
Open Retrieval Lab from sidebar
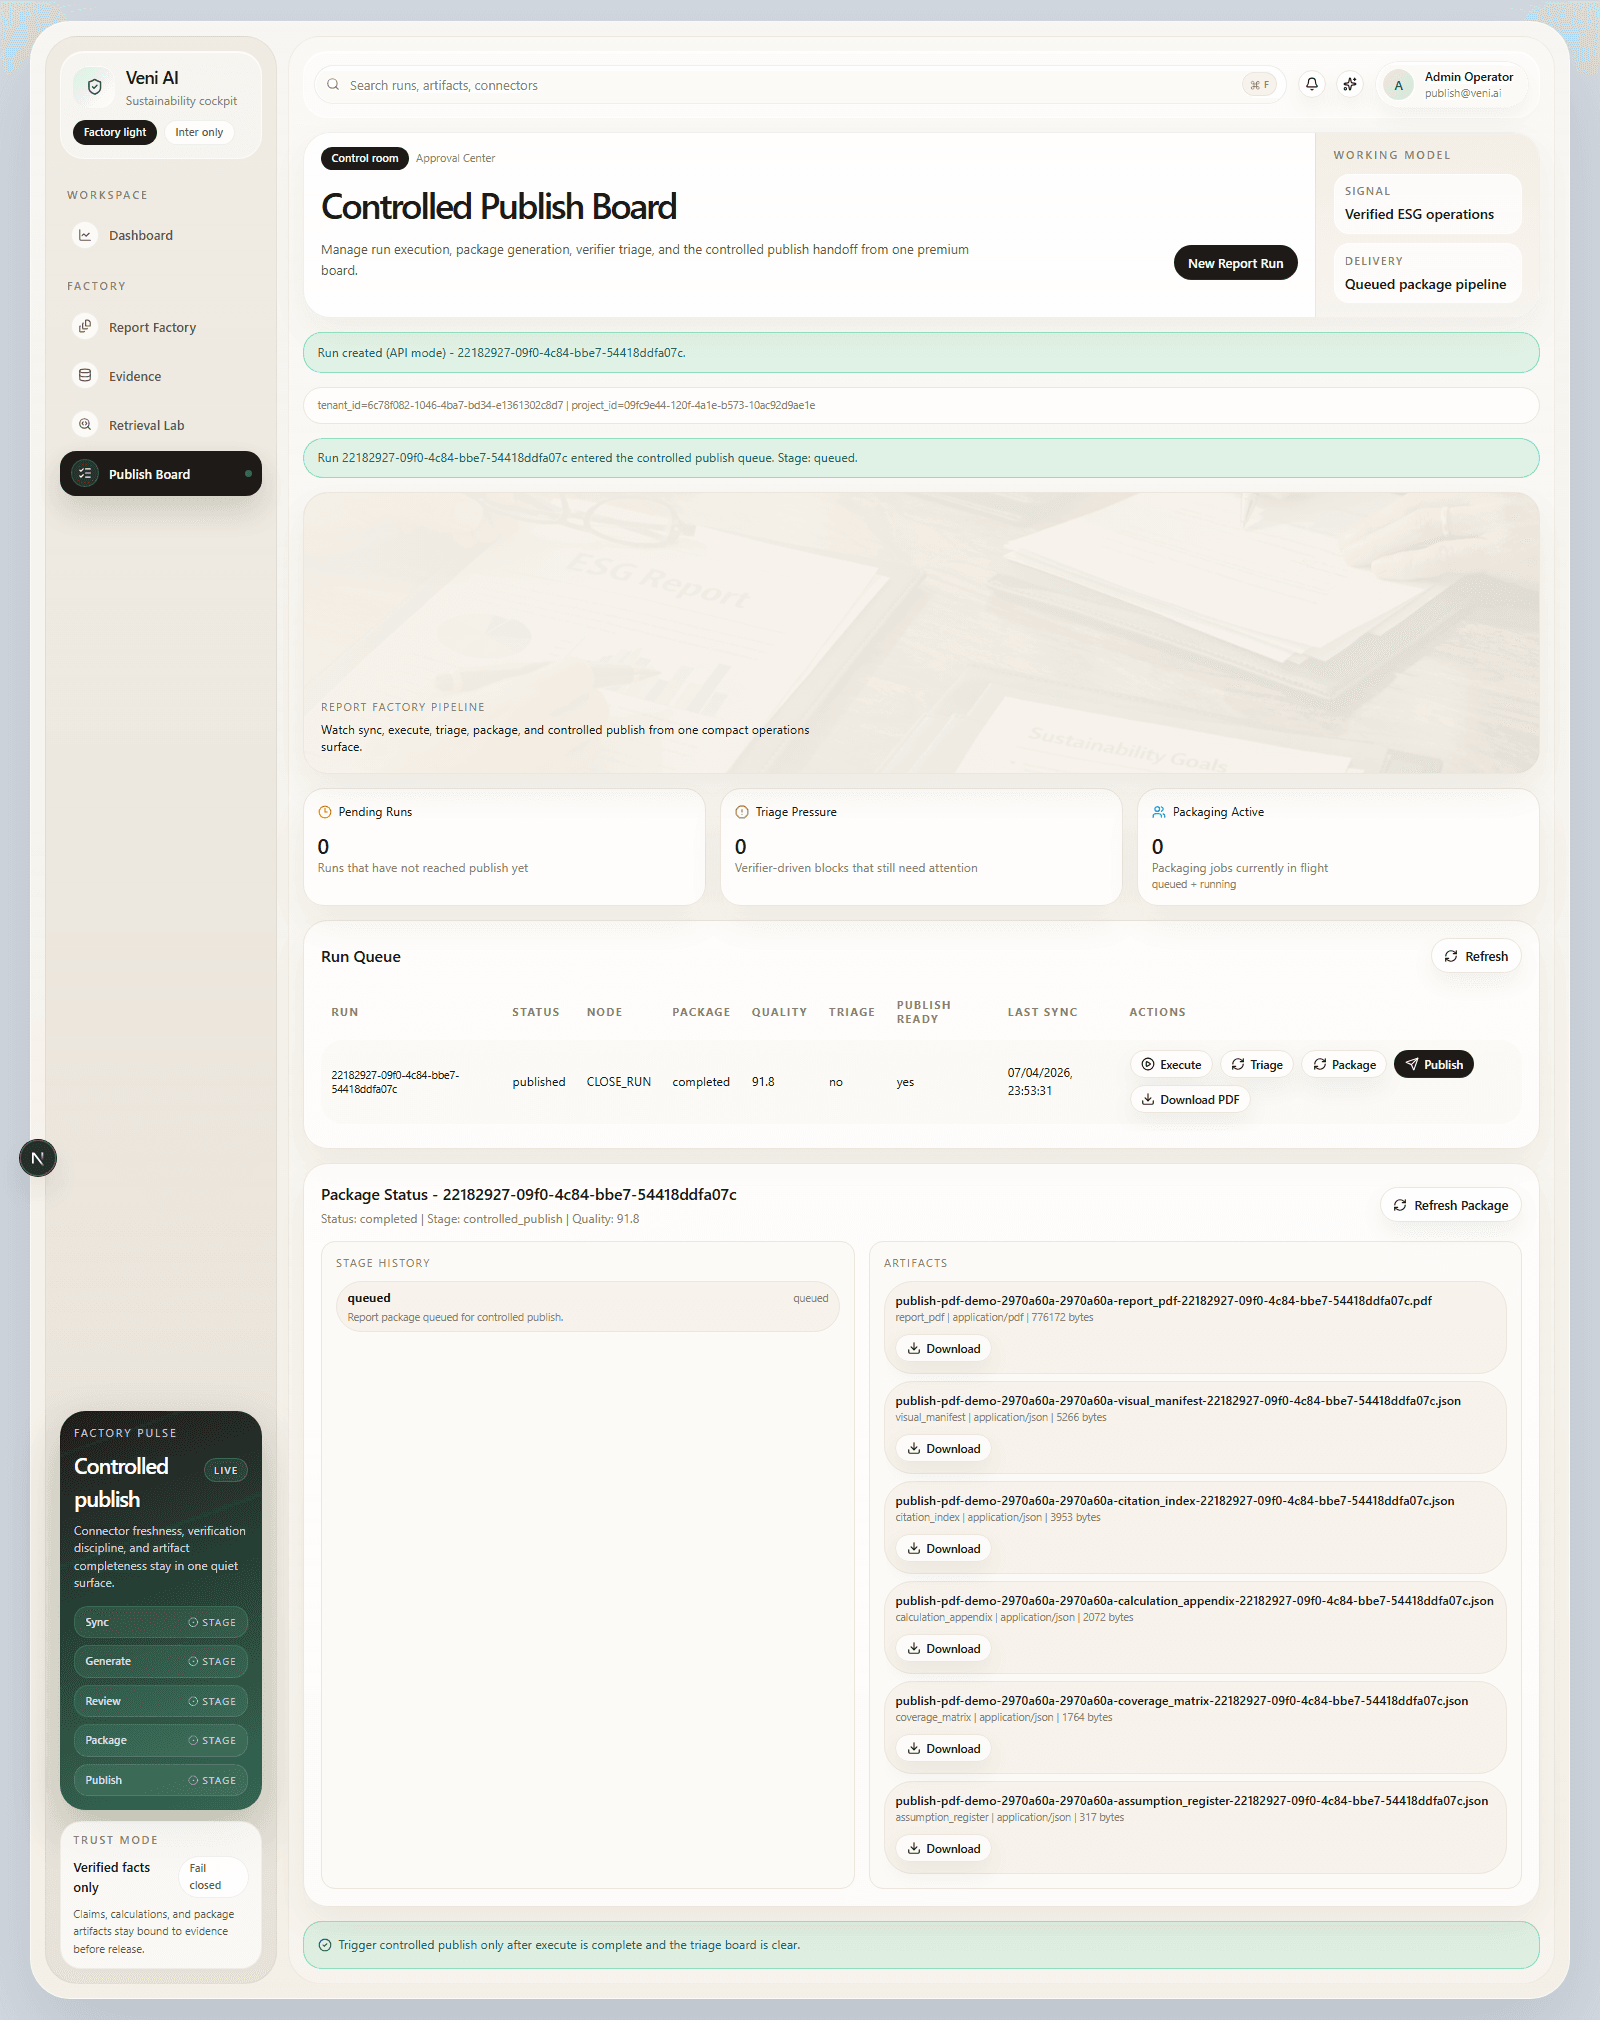146,426
